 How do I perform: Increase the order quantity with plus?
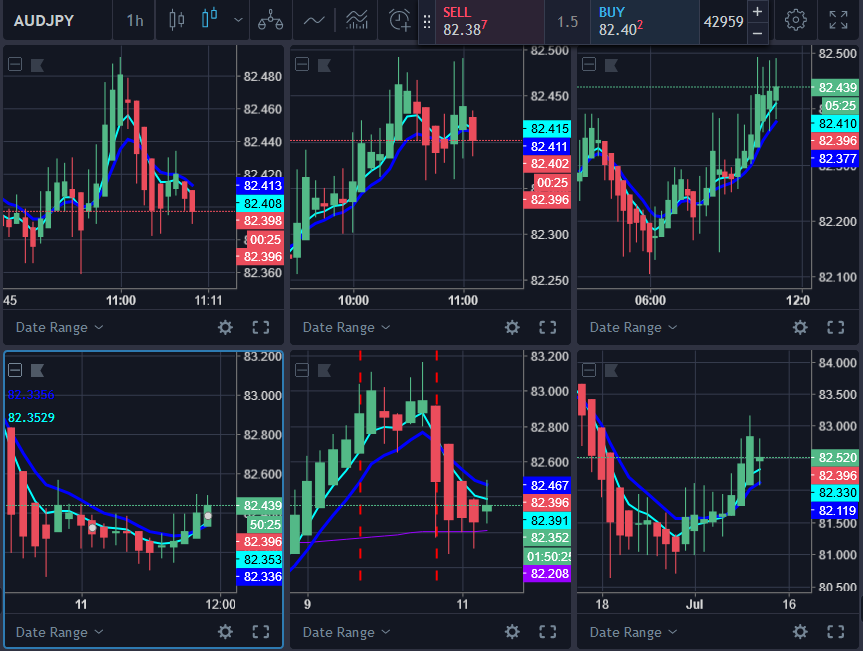(x=757, y=12)
